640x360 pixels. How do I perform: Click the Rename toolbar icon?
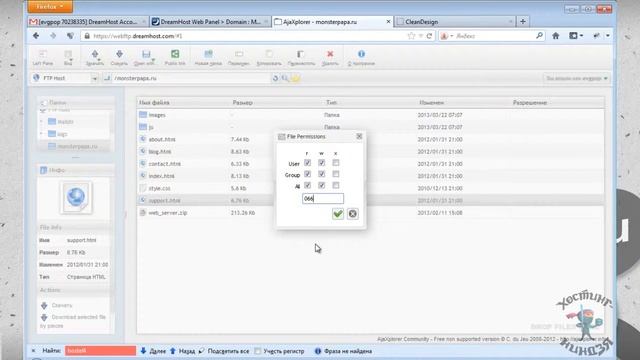click(239, 54)
